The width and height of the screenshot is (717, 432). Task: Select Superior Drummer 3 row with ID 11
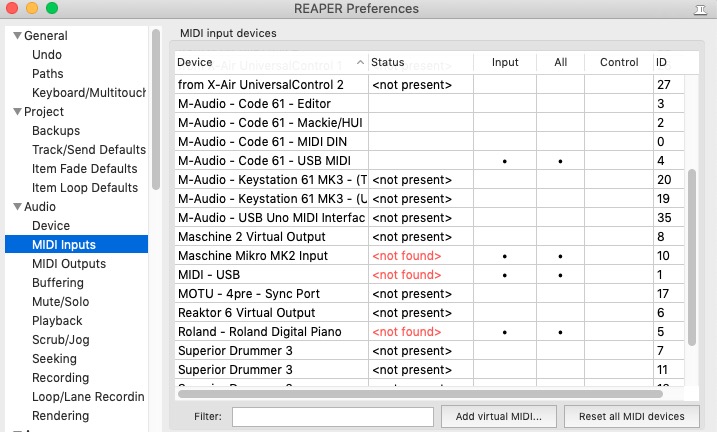429,370
